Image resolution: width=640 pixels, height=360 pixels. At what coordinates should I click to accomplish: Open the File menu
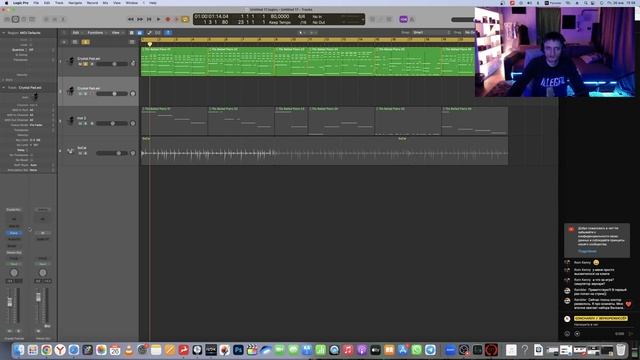tap(36, 3)
